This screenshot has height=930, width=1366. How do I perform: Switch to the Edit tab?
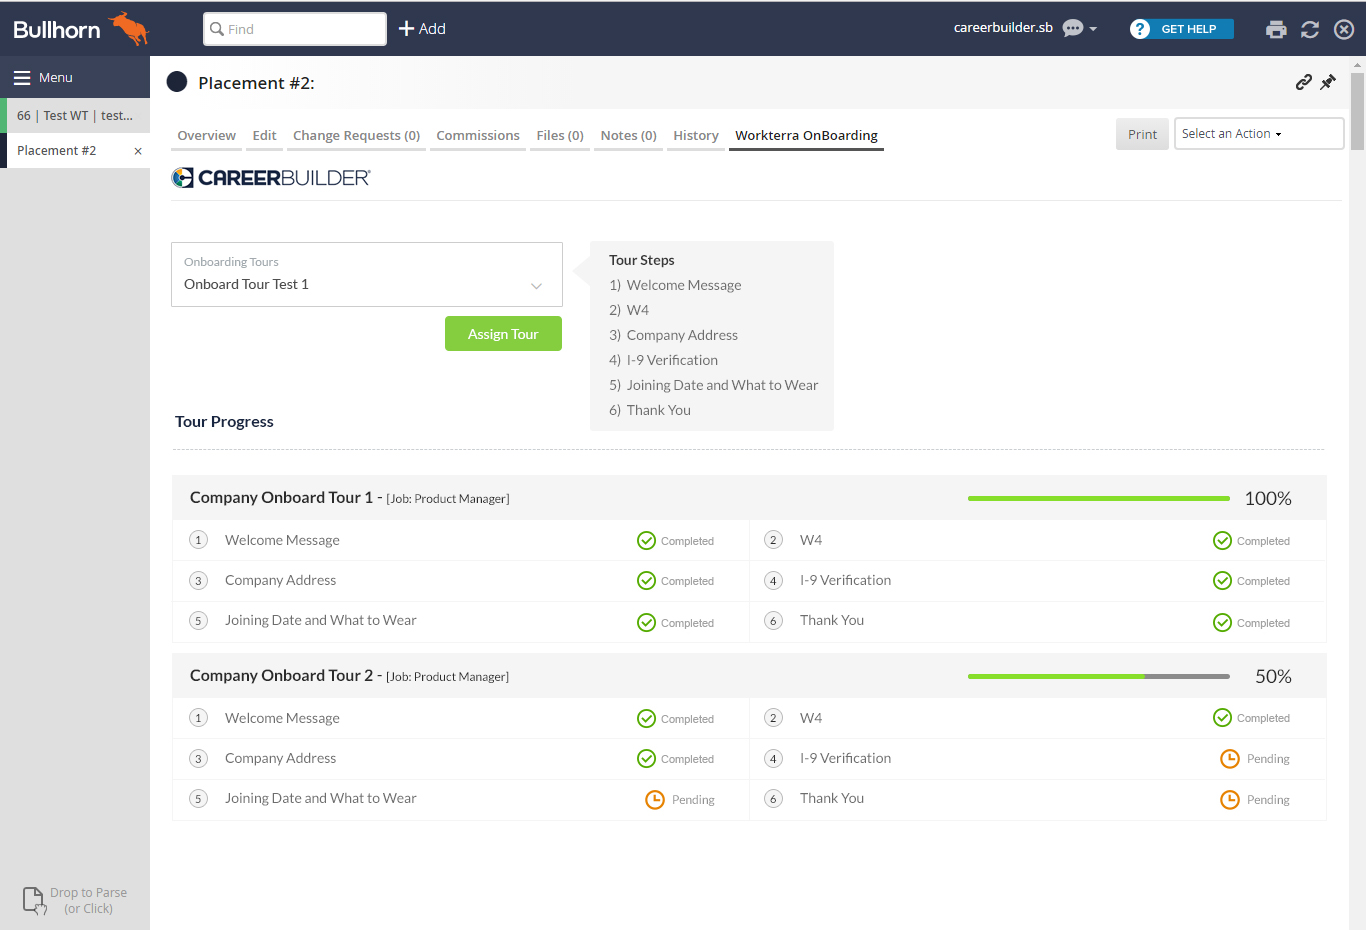[264, 135]
